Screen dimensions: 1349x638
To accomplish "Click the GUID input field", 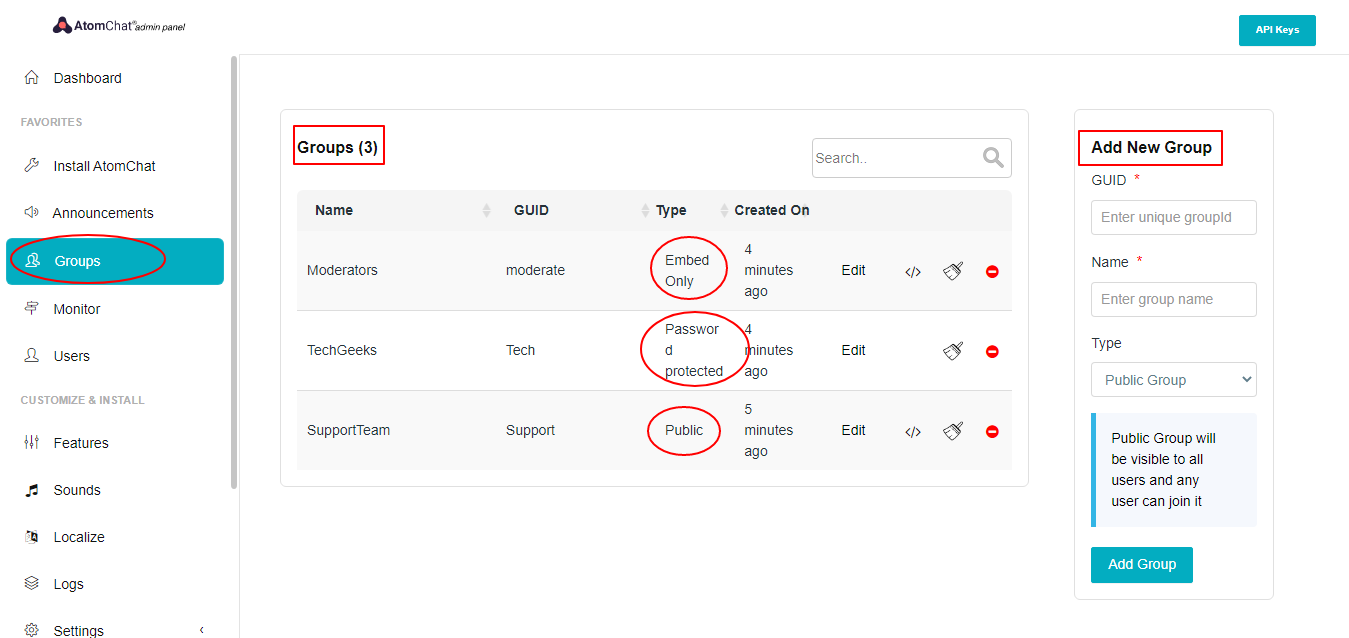I will (1173, 217).
